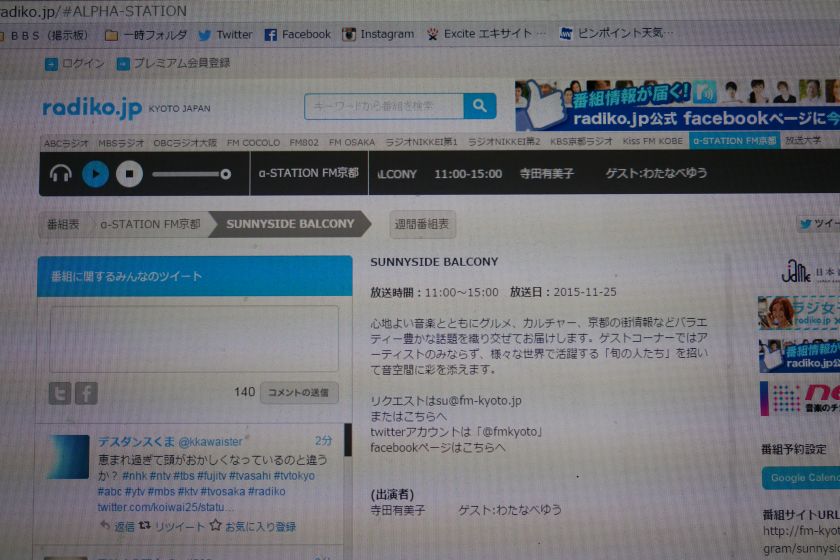The width and height of the screenshot is (840, 560).
Task: Select the ラジオNIKKEI第1 station tab
Action: [x=422, y=142]
